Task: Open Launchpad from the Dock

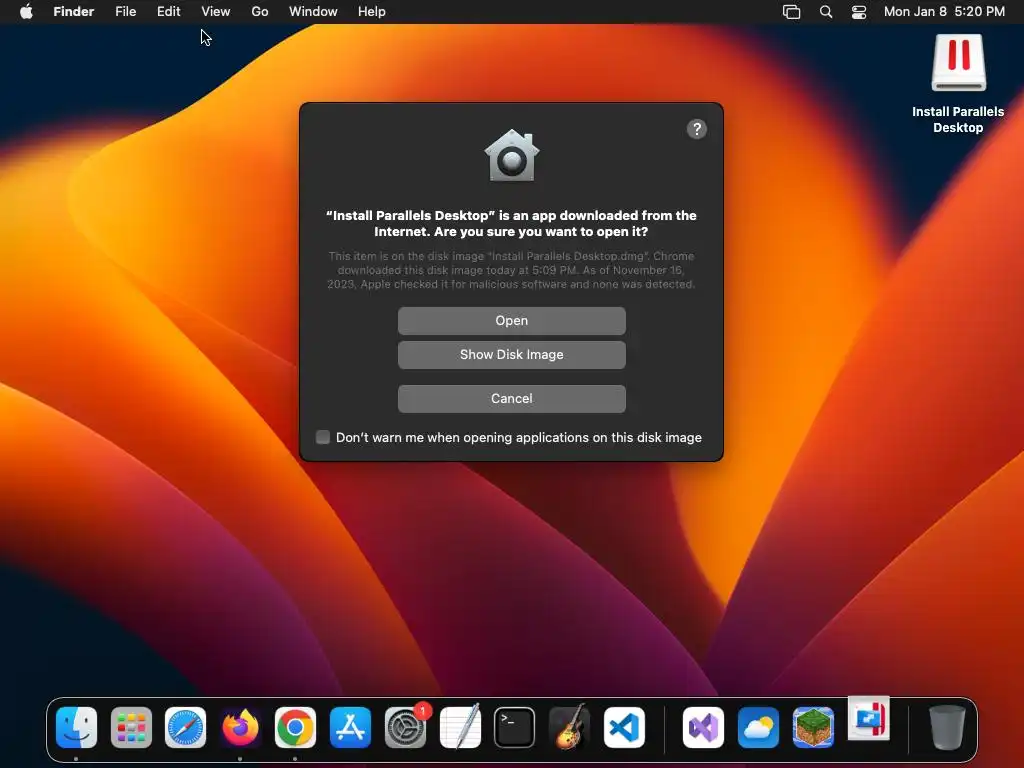Action: coord(131,728)
